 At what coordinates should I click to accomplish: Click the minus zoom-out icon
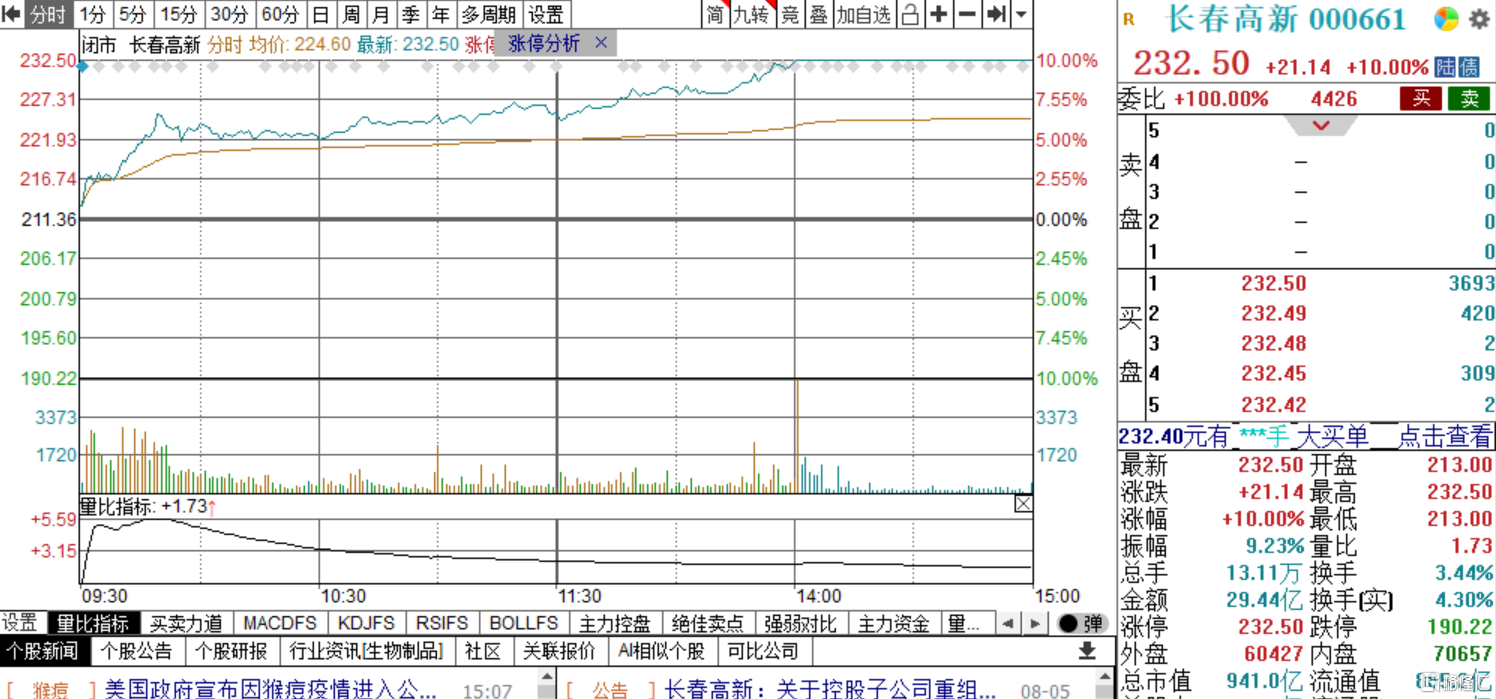click(967, 15)
